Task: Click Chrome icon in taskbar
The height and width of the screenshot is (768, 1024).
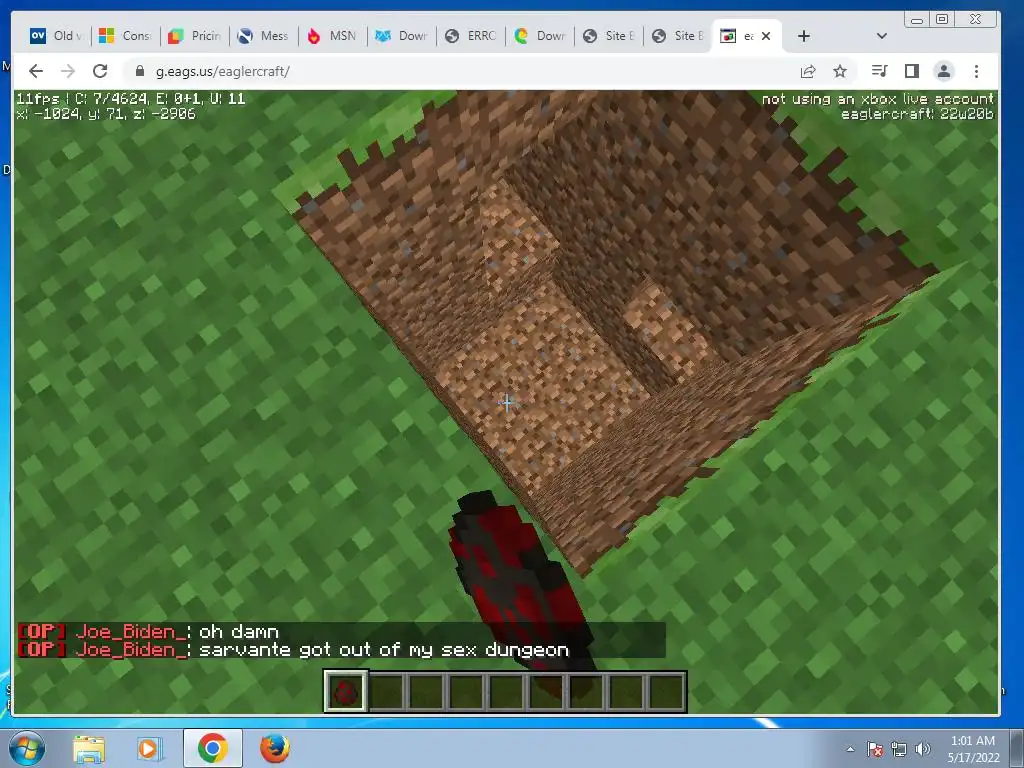Action: tap(212, 748)
